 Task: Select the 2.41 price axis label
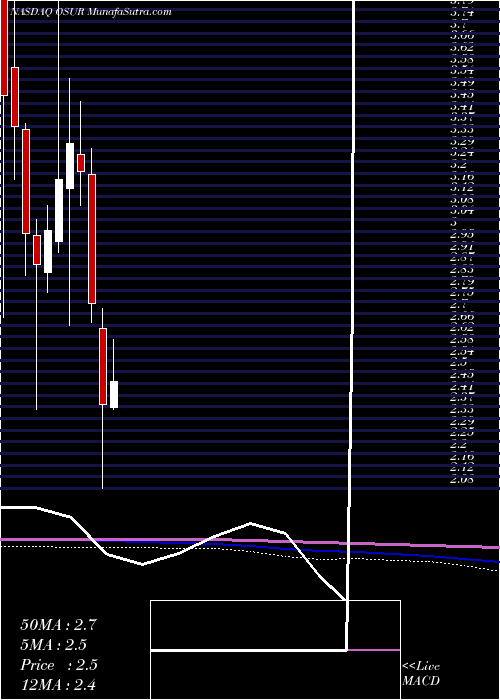pos(462,387)
